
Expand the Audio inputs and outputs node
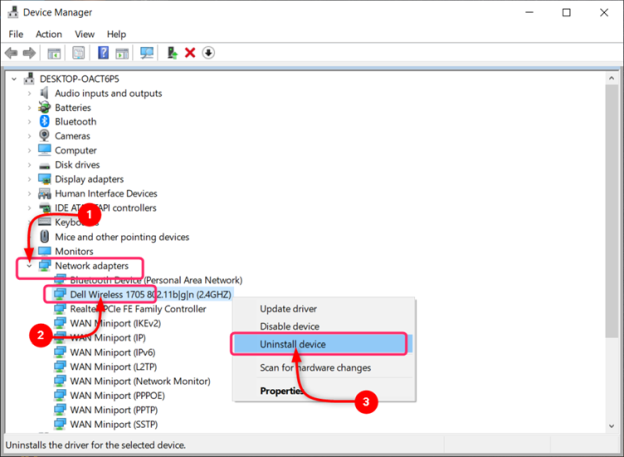[x=29, y=94]
